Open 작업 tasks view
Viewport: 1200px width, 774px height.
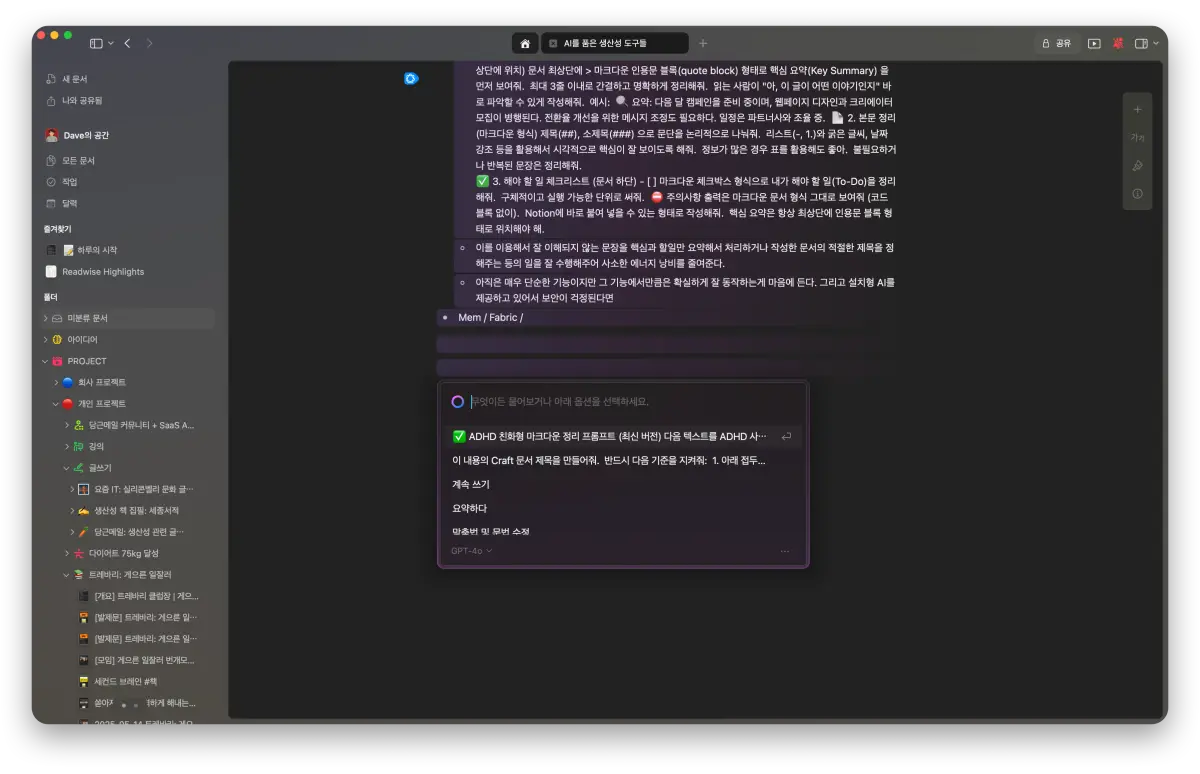coord(62,182)
